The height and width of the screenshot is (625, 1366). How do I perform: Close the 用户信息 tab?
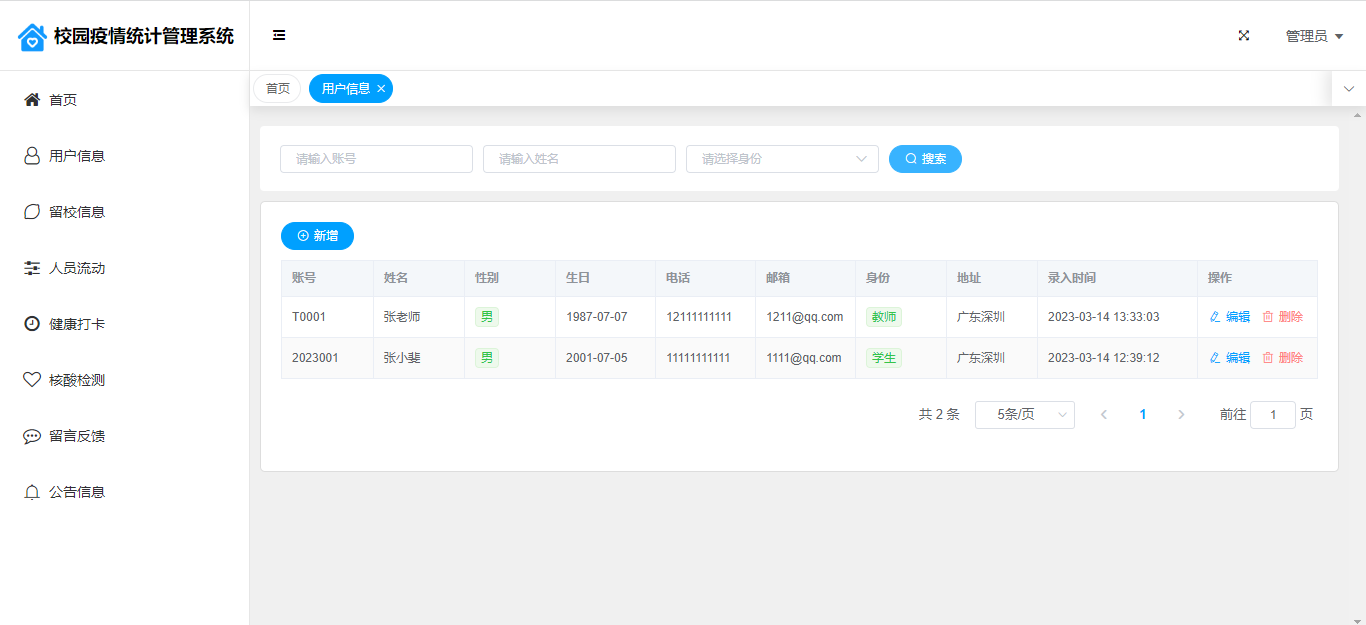pos(381,89)
